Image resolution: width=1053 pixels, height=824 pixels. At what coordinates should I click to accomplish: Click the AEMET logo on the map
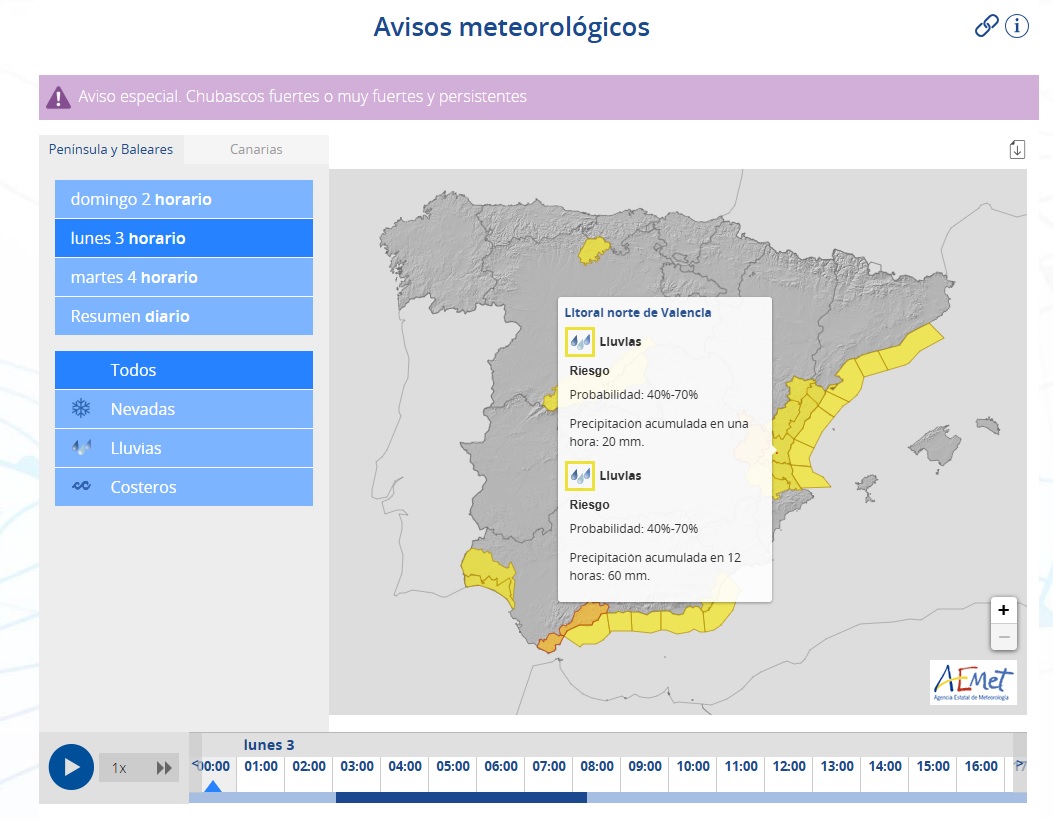(975, 682)
